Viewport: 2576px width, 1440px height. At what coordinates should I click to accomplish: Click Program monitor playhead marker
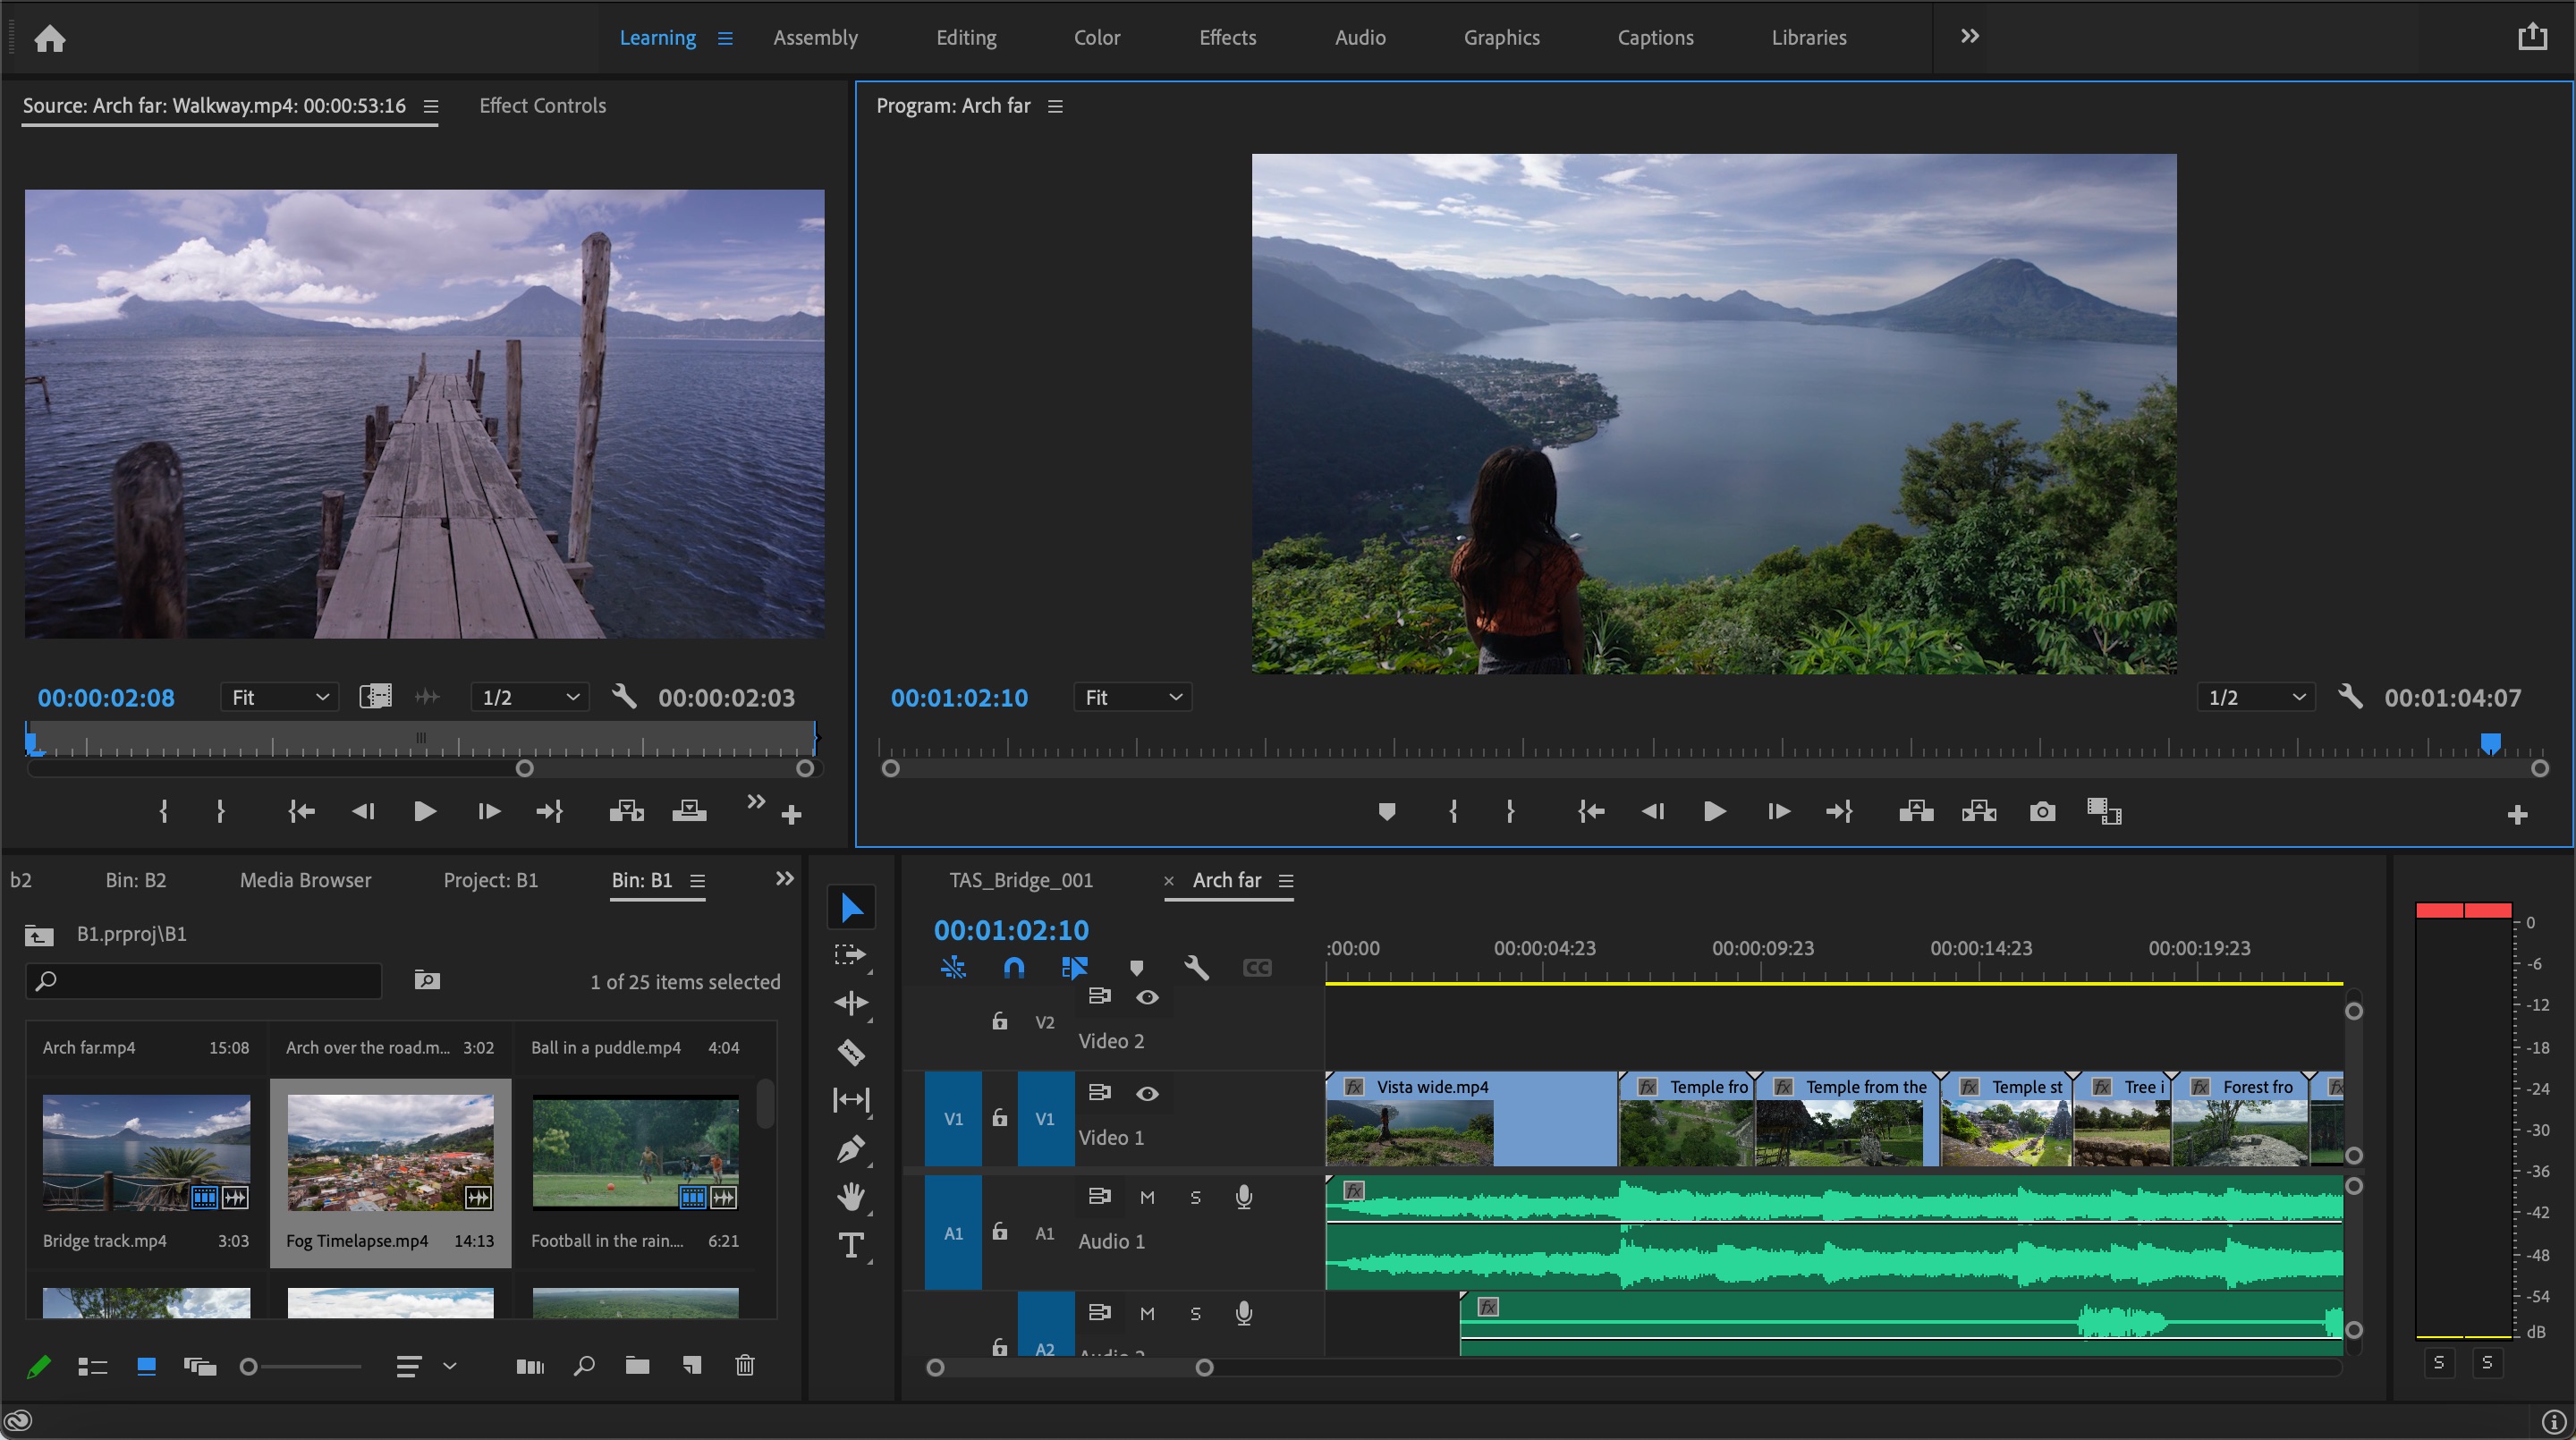point(2490,742)
